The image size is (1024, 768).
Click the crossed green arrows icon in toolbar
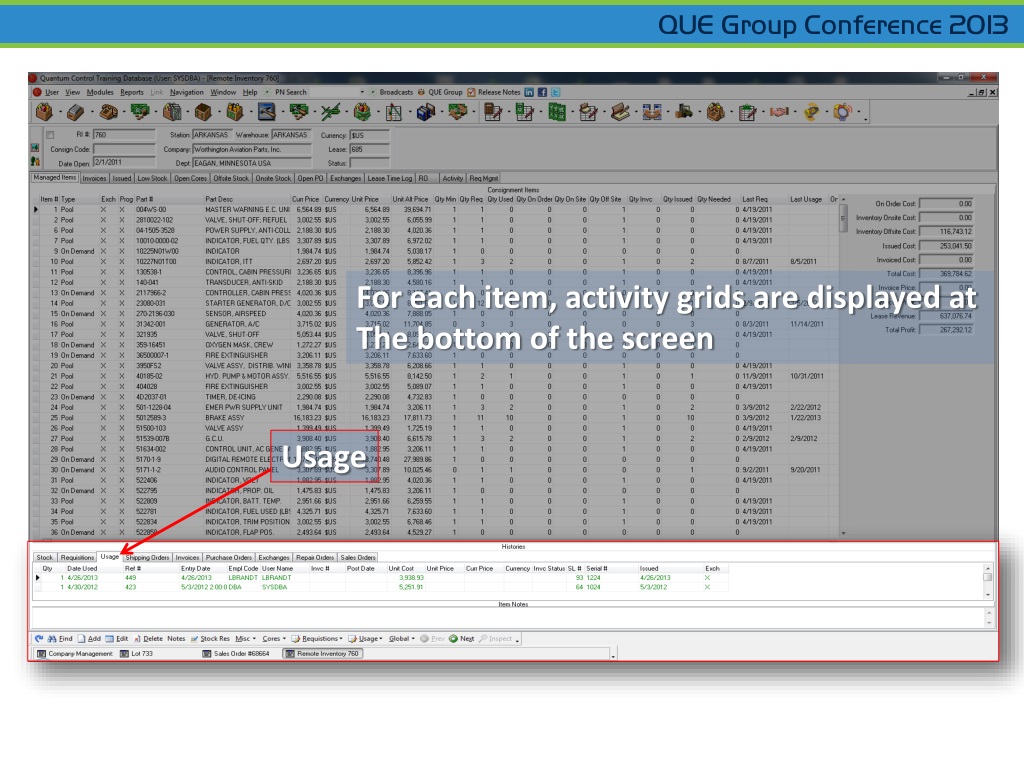[330, 112]
